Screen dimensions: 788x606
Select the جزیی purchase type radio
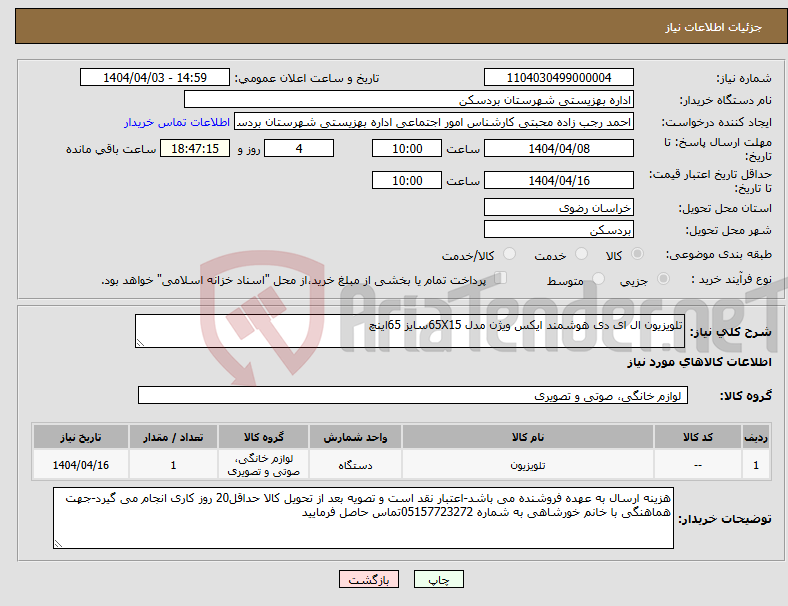(x=663, y=279)
